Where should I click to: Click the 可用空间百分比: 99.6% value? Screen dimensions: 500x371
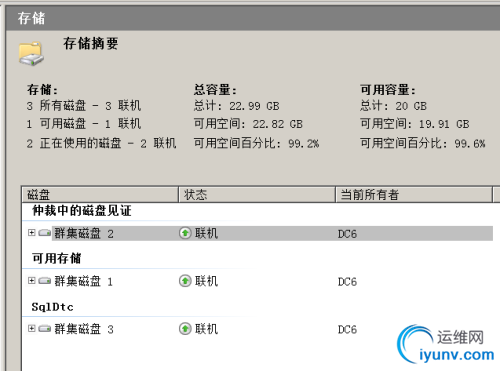coord(423,143)
